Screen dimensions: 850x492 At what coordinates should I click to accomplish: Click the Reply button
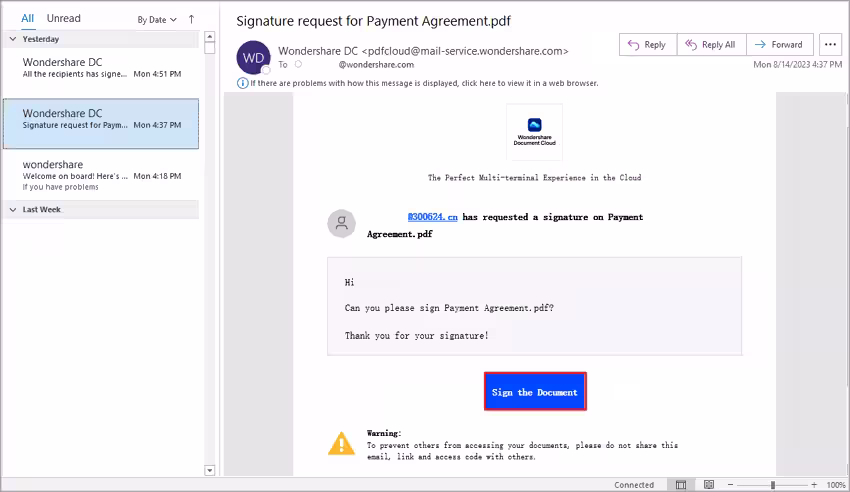point(648,44)
